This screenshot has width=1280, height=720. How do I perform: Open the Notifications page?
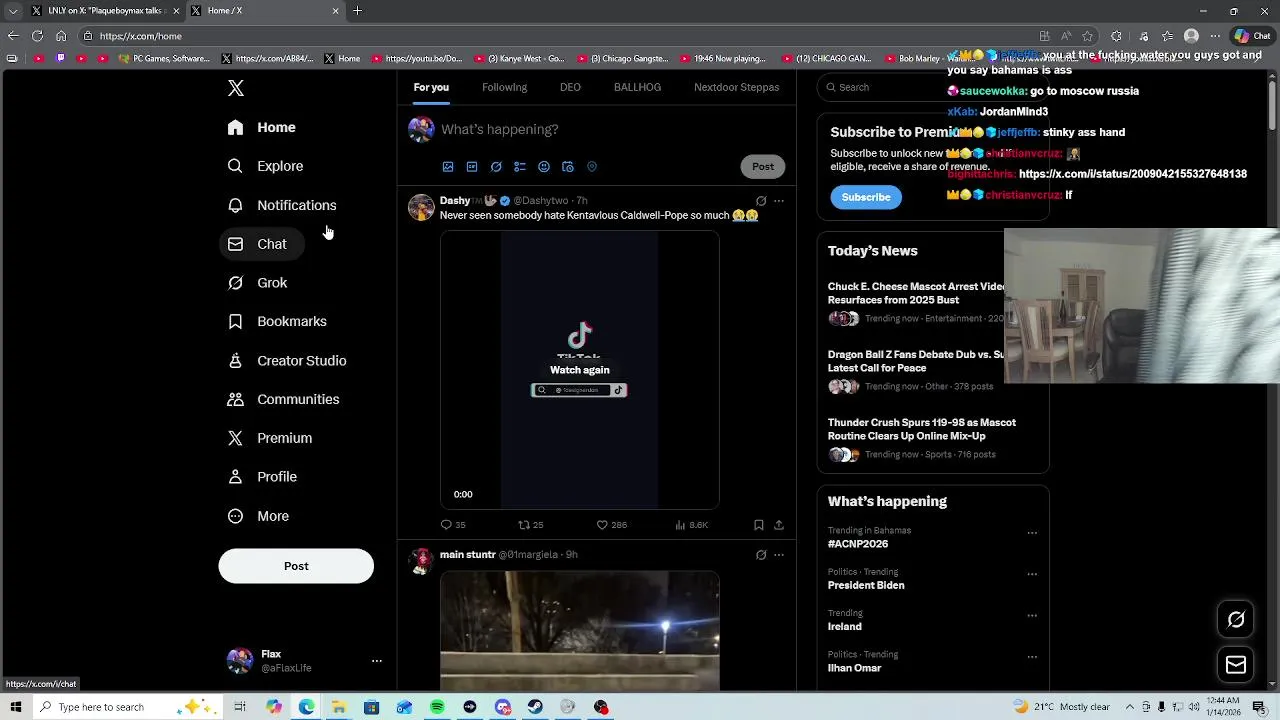[282, 205]
